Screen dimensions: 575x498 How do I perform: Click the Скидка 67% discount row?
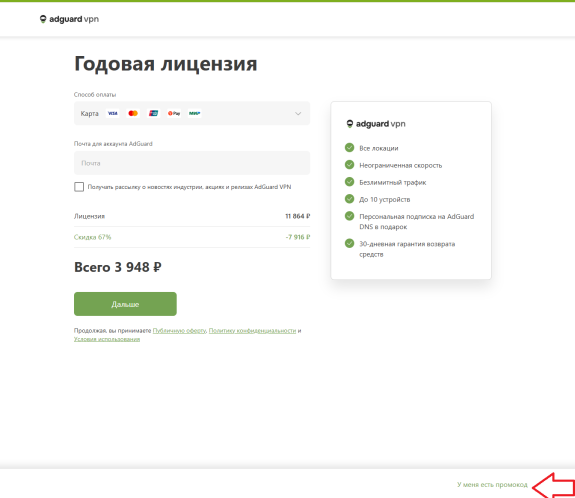pyautogui.click(x=192, y=237)
